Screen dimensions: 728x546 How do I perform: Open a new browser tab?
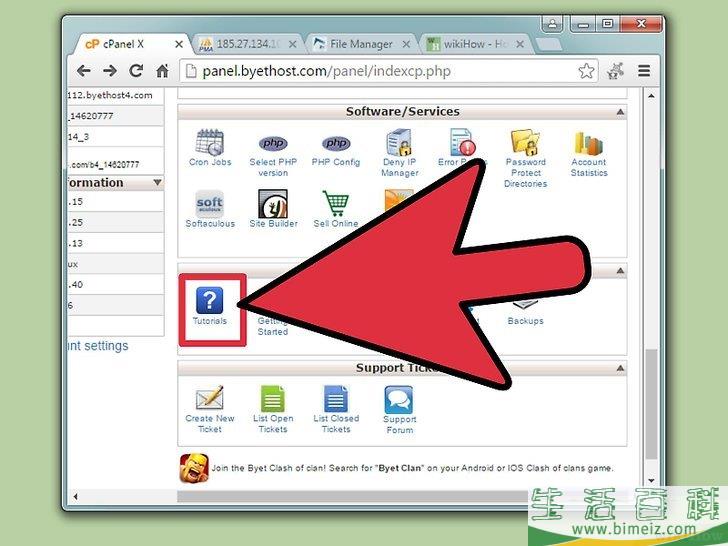548,44
